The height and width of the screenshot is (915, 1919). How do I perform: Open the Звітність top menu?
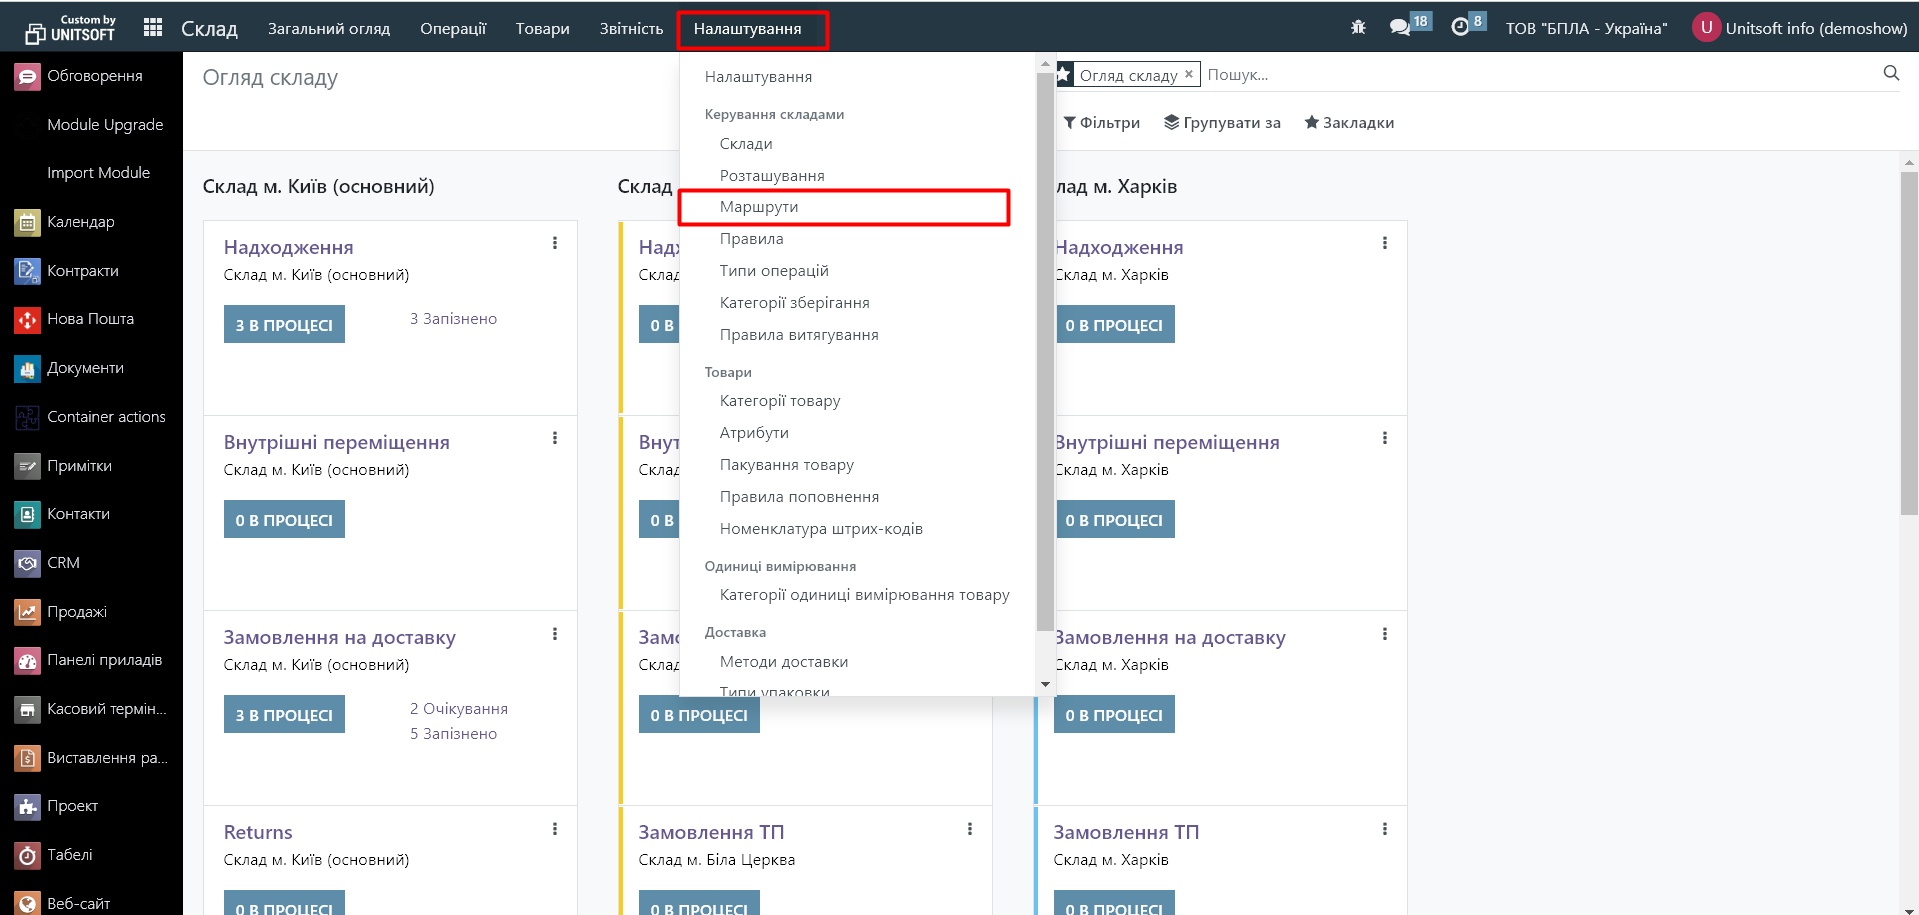(x=631, y=29)
